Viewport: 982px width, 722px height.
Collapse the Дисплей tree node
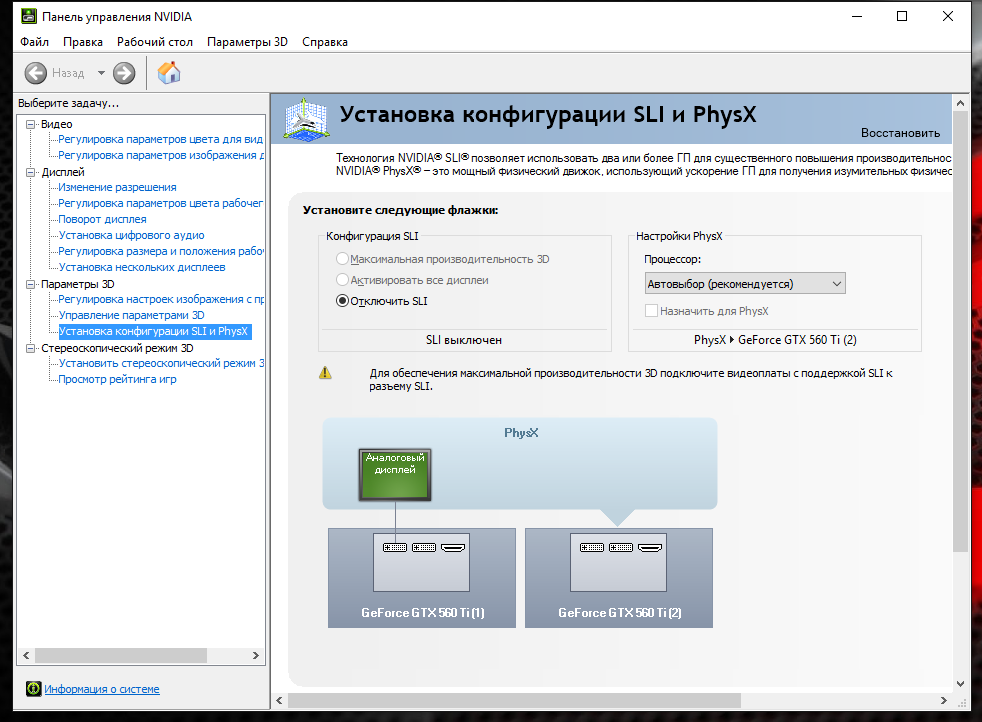(30, 172)
